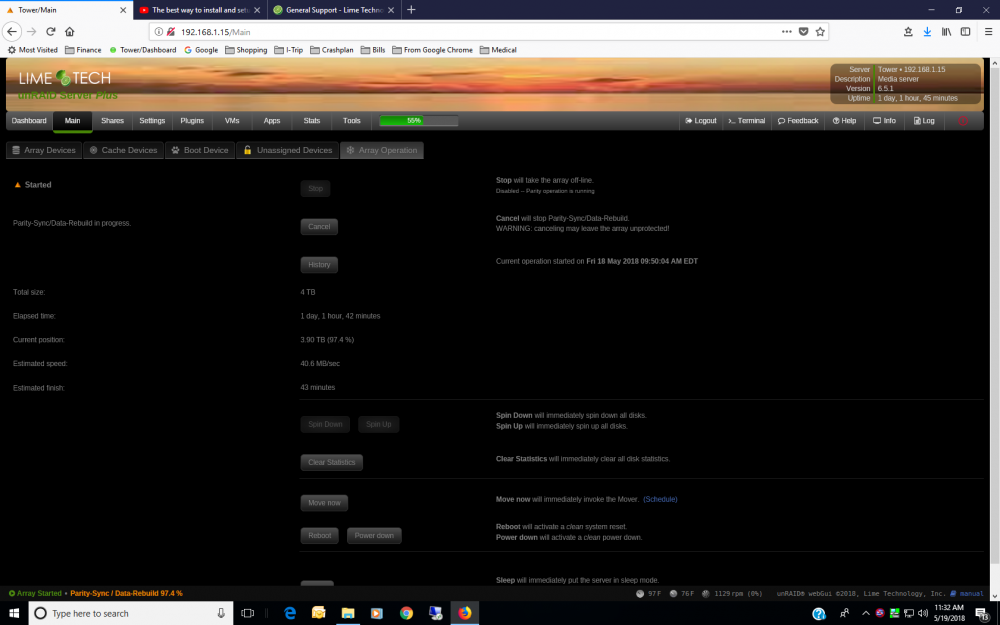1000x625 pixels.
Task: Switch to Cache Devices tab
Action: pos(124,150)
